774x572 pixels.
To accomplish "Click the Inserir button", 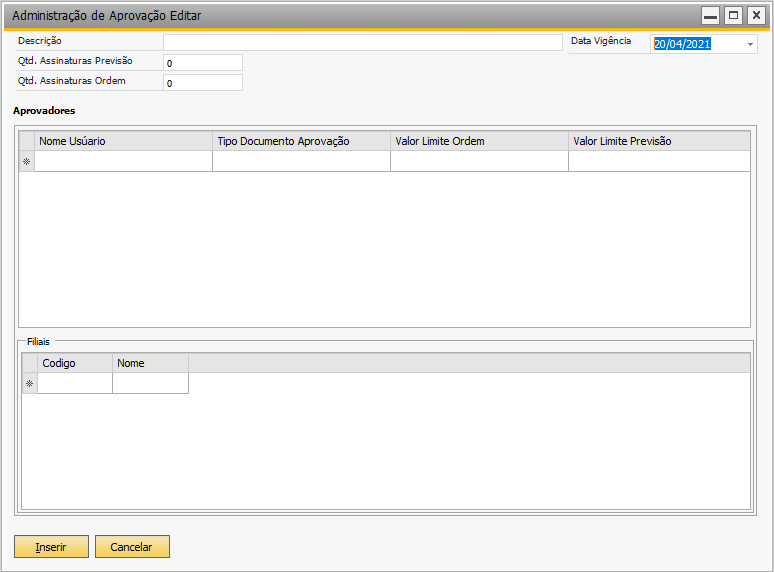I will (51, 546).
